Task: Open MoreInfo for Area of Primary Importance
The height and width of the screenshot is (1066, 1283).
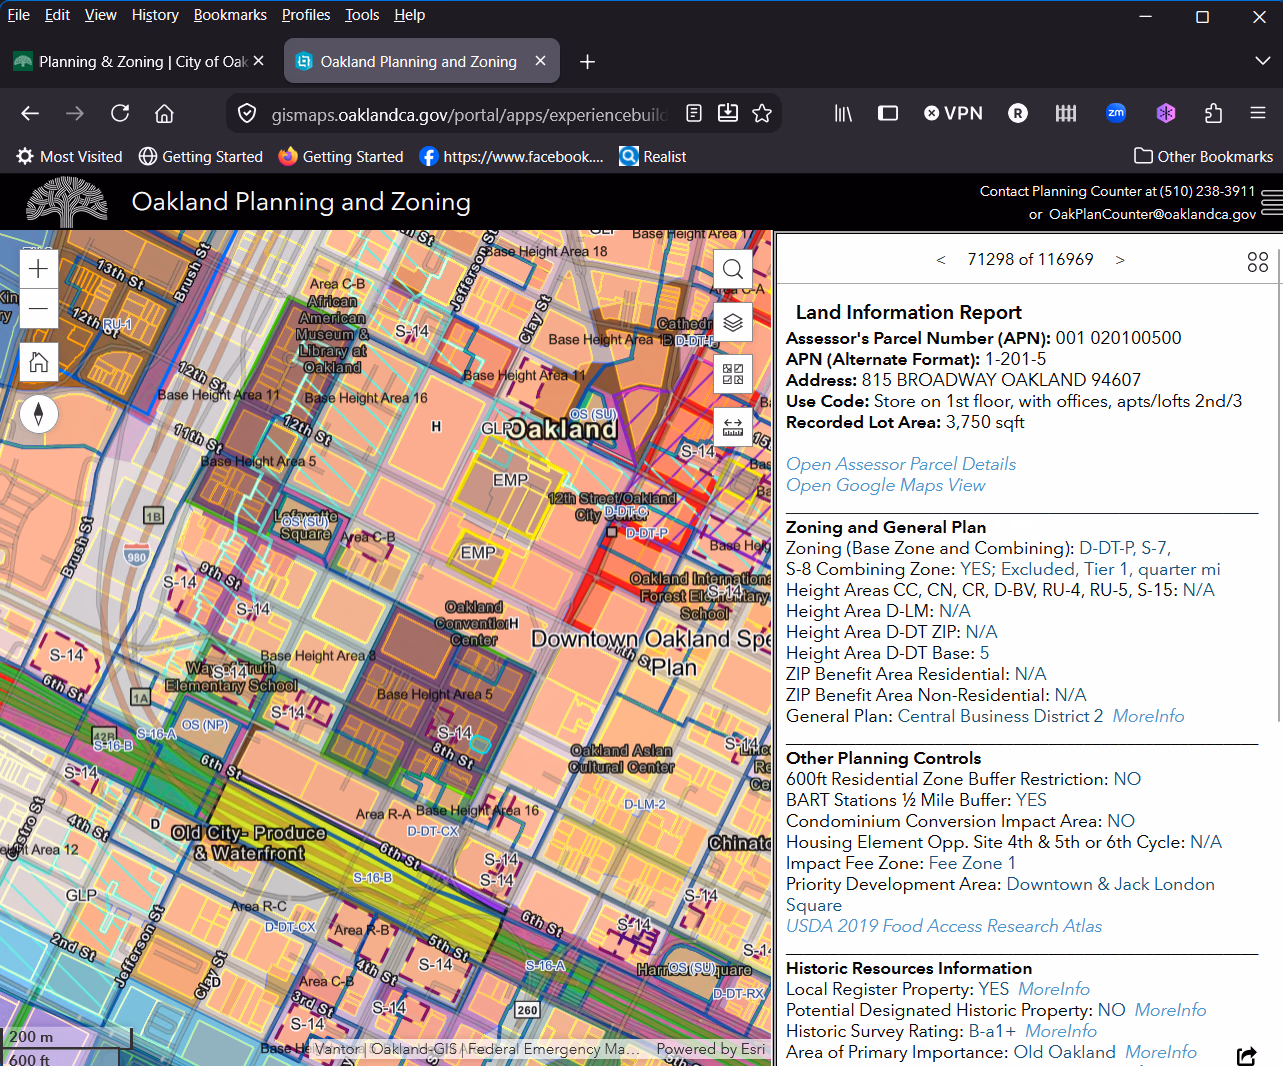Action: 1161,1052
